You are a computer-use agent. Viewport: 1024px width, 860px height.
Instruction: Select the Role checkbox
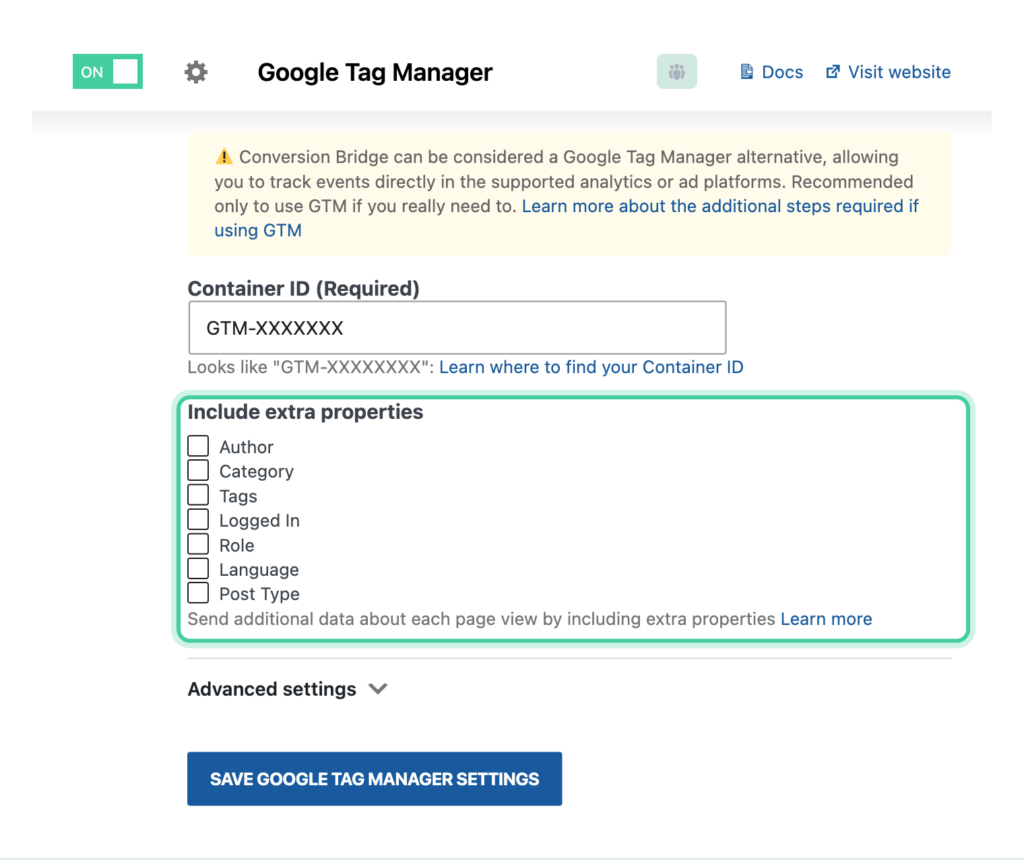(199, 544)
